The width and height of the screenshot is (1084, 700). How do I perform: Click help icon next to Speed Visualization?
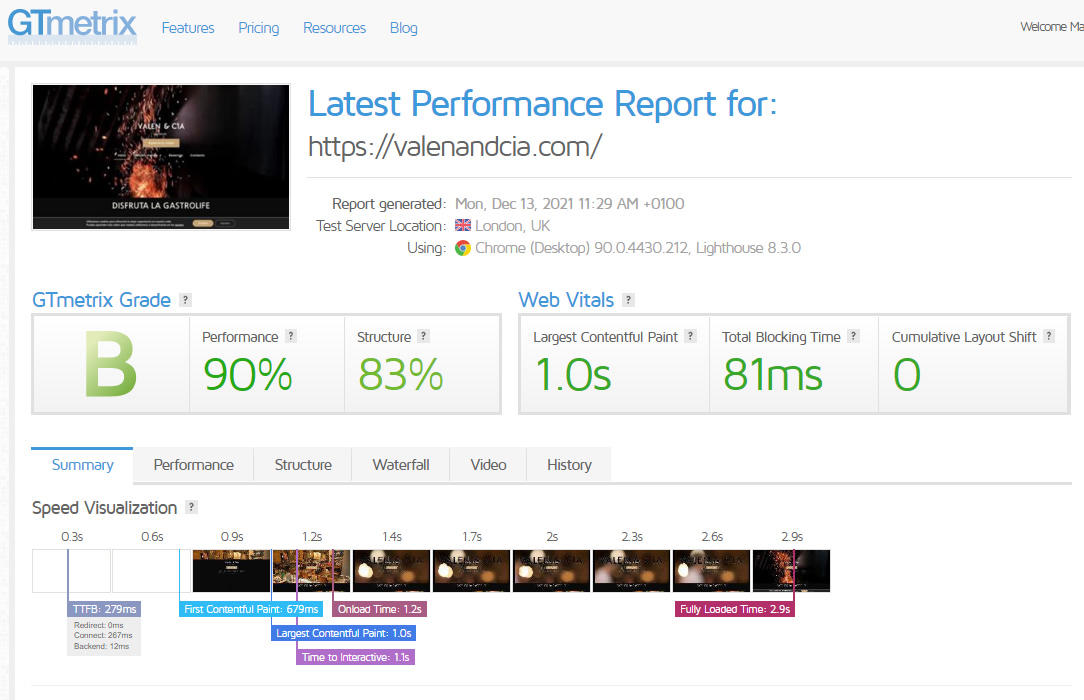(191, 507)
